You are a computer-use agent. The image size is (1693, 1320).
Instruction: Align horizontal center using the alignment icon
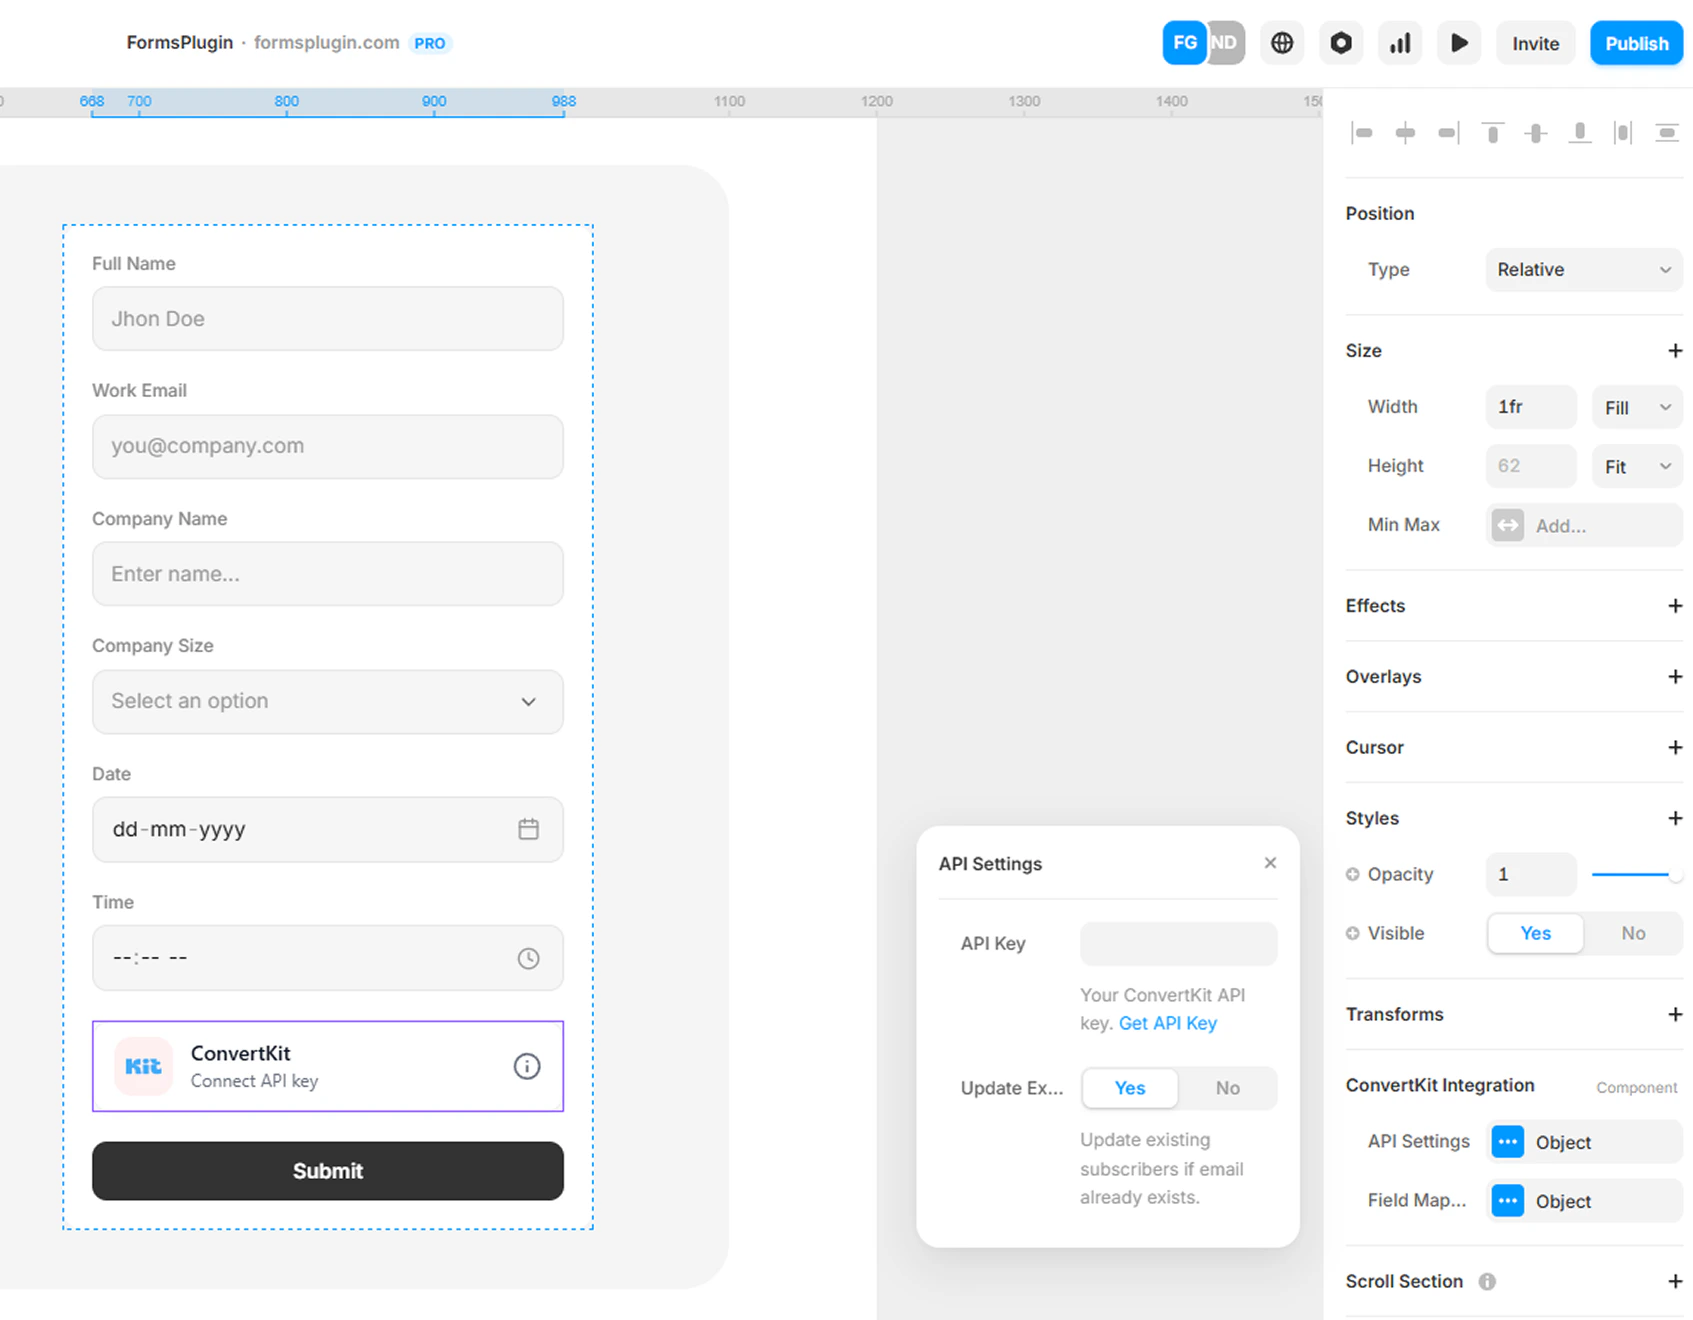(x=1405, y=132)
